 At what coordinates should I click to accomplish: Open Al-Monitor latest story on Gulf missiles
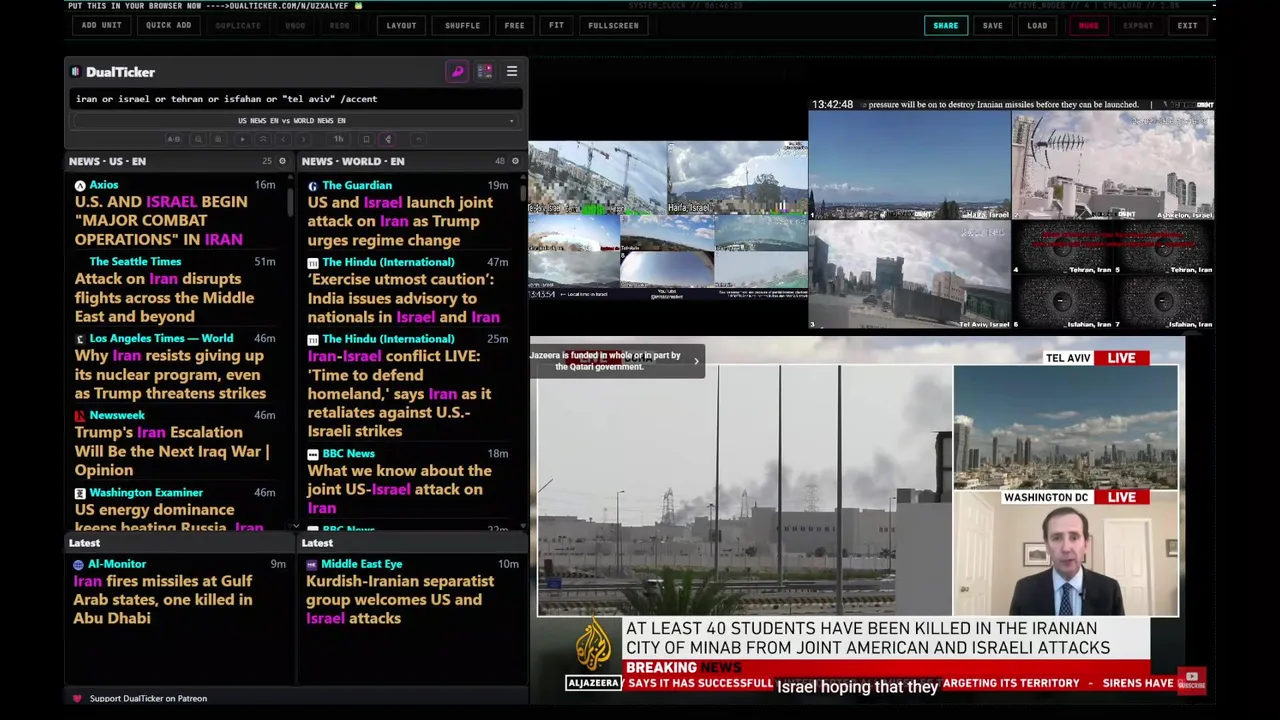[162, 600]
